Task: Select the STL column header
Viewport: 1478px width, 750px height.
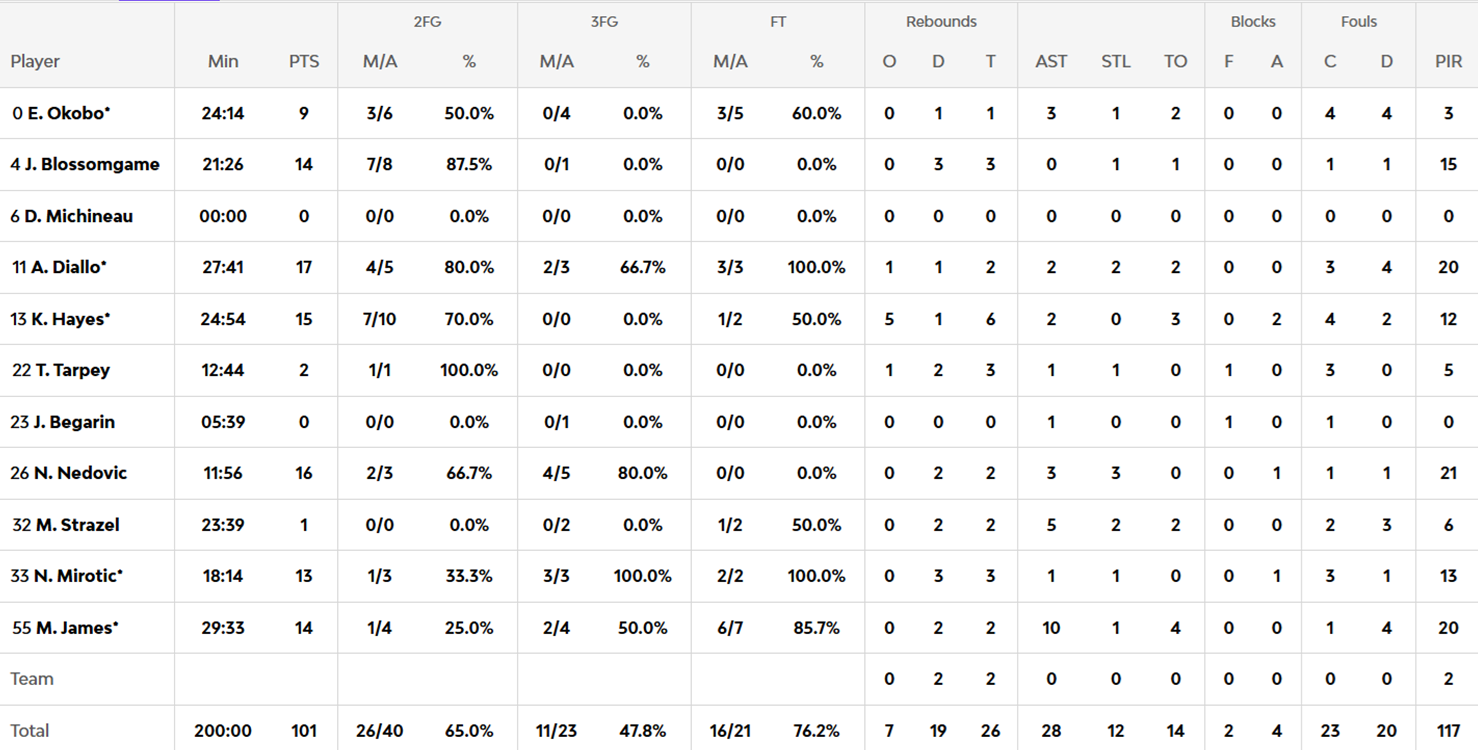Action: pos(1116,61)
